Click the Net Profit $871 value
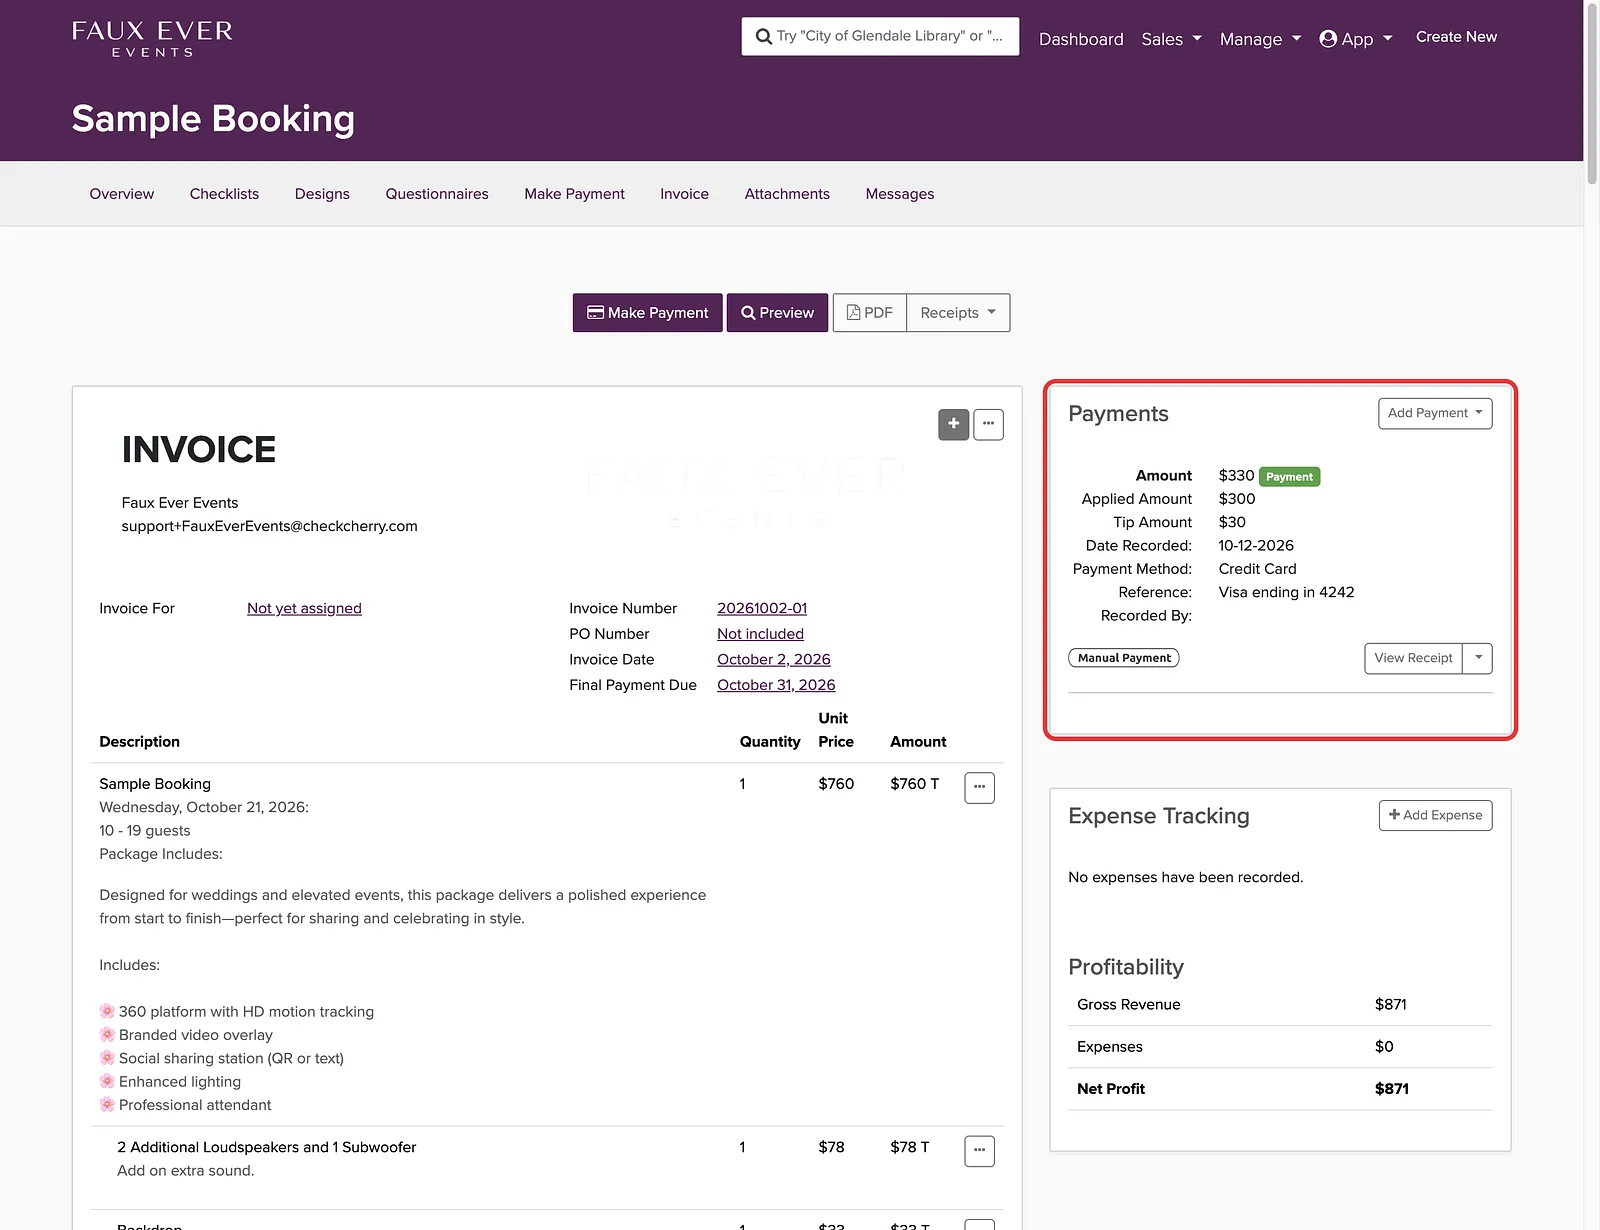This screenshot has width=1600, height=1230. [1391, 1089]
